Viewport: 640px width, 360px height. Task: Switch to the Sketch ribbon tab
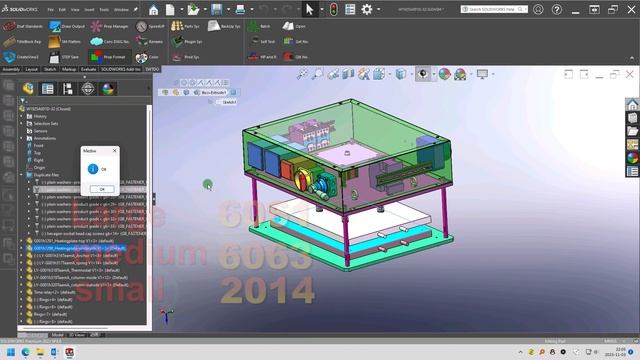[50, 69]
